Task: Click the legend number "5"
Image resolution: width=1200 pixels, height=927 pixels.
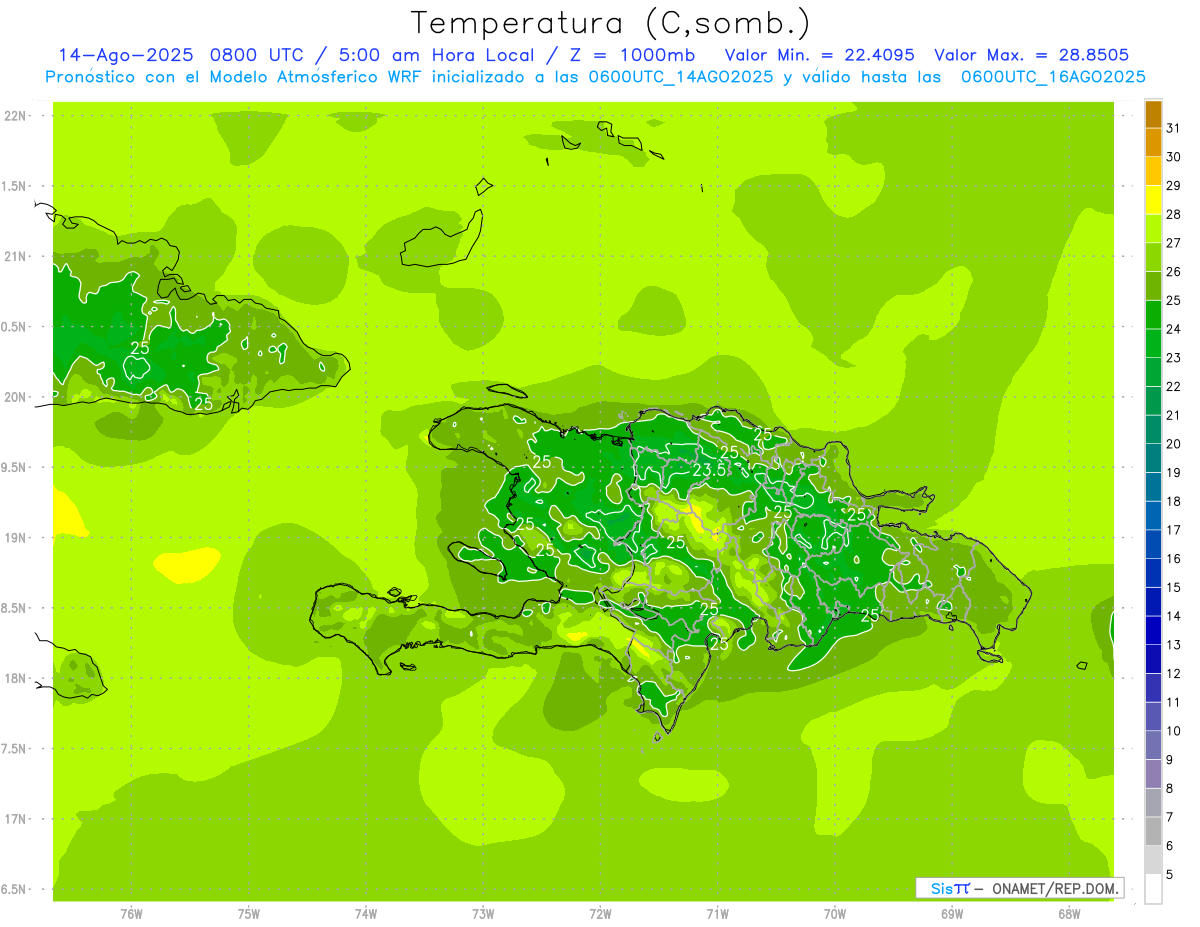Action: pos(1170,875)
